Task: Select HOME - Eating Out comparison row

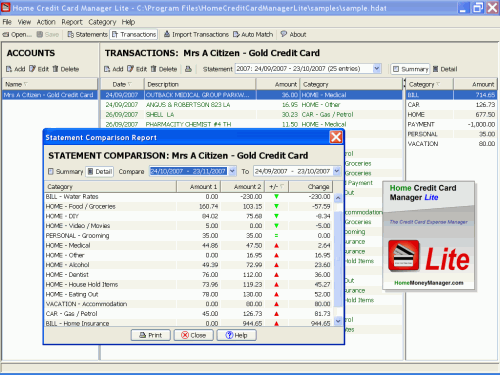Action: 189,294
